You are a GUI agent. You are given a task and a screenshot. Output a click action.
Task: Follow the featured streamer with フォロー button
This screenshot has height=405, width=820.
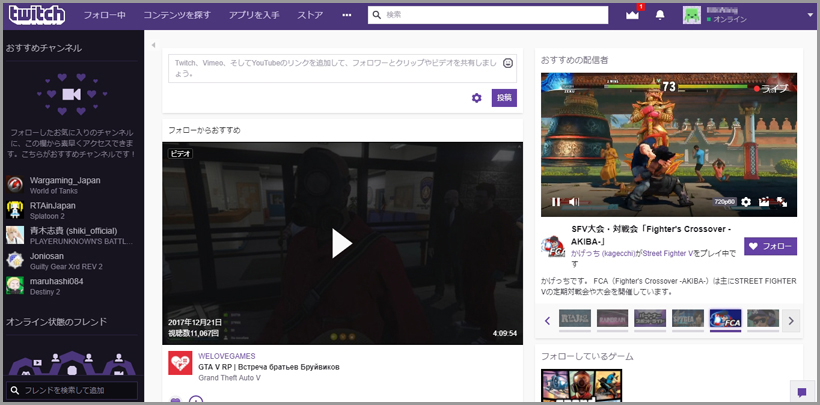pyautogui.click(x=770, y=246)
